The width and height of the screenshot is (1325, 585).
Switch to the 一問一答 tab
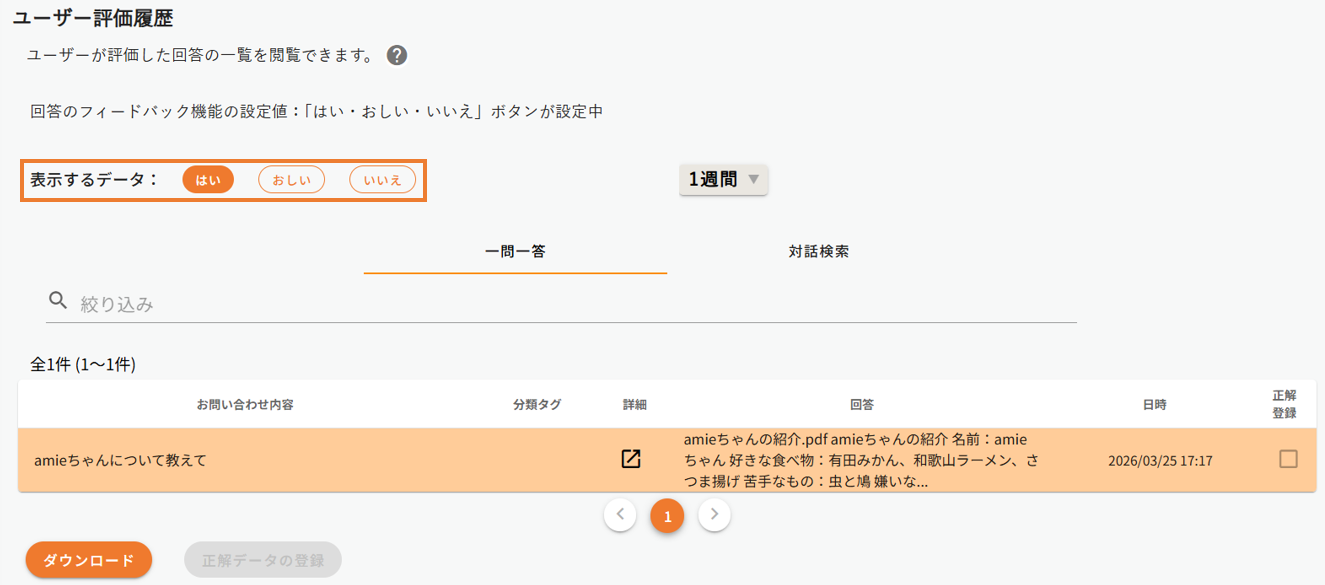click(x=515, y=252)
